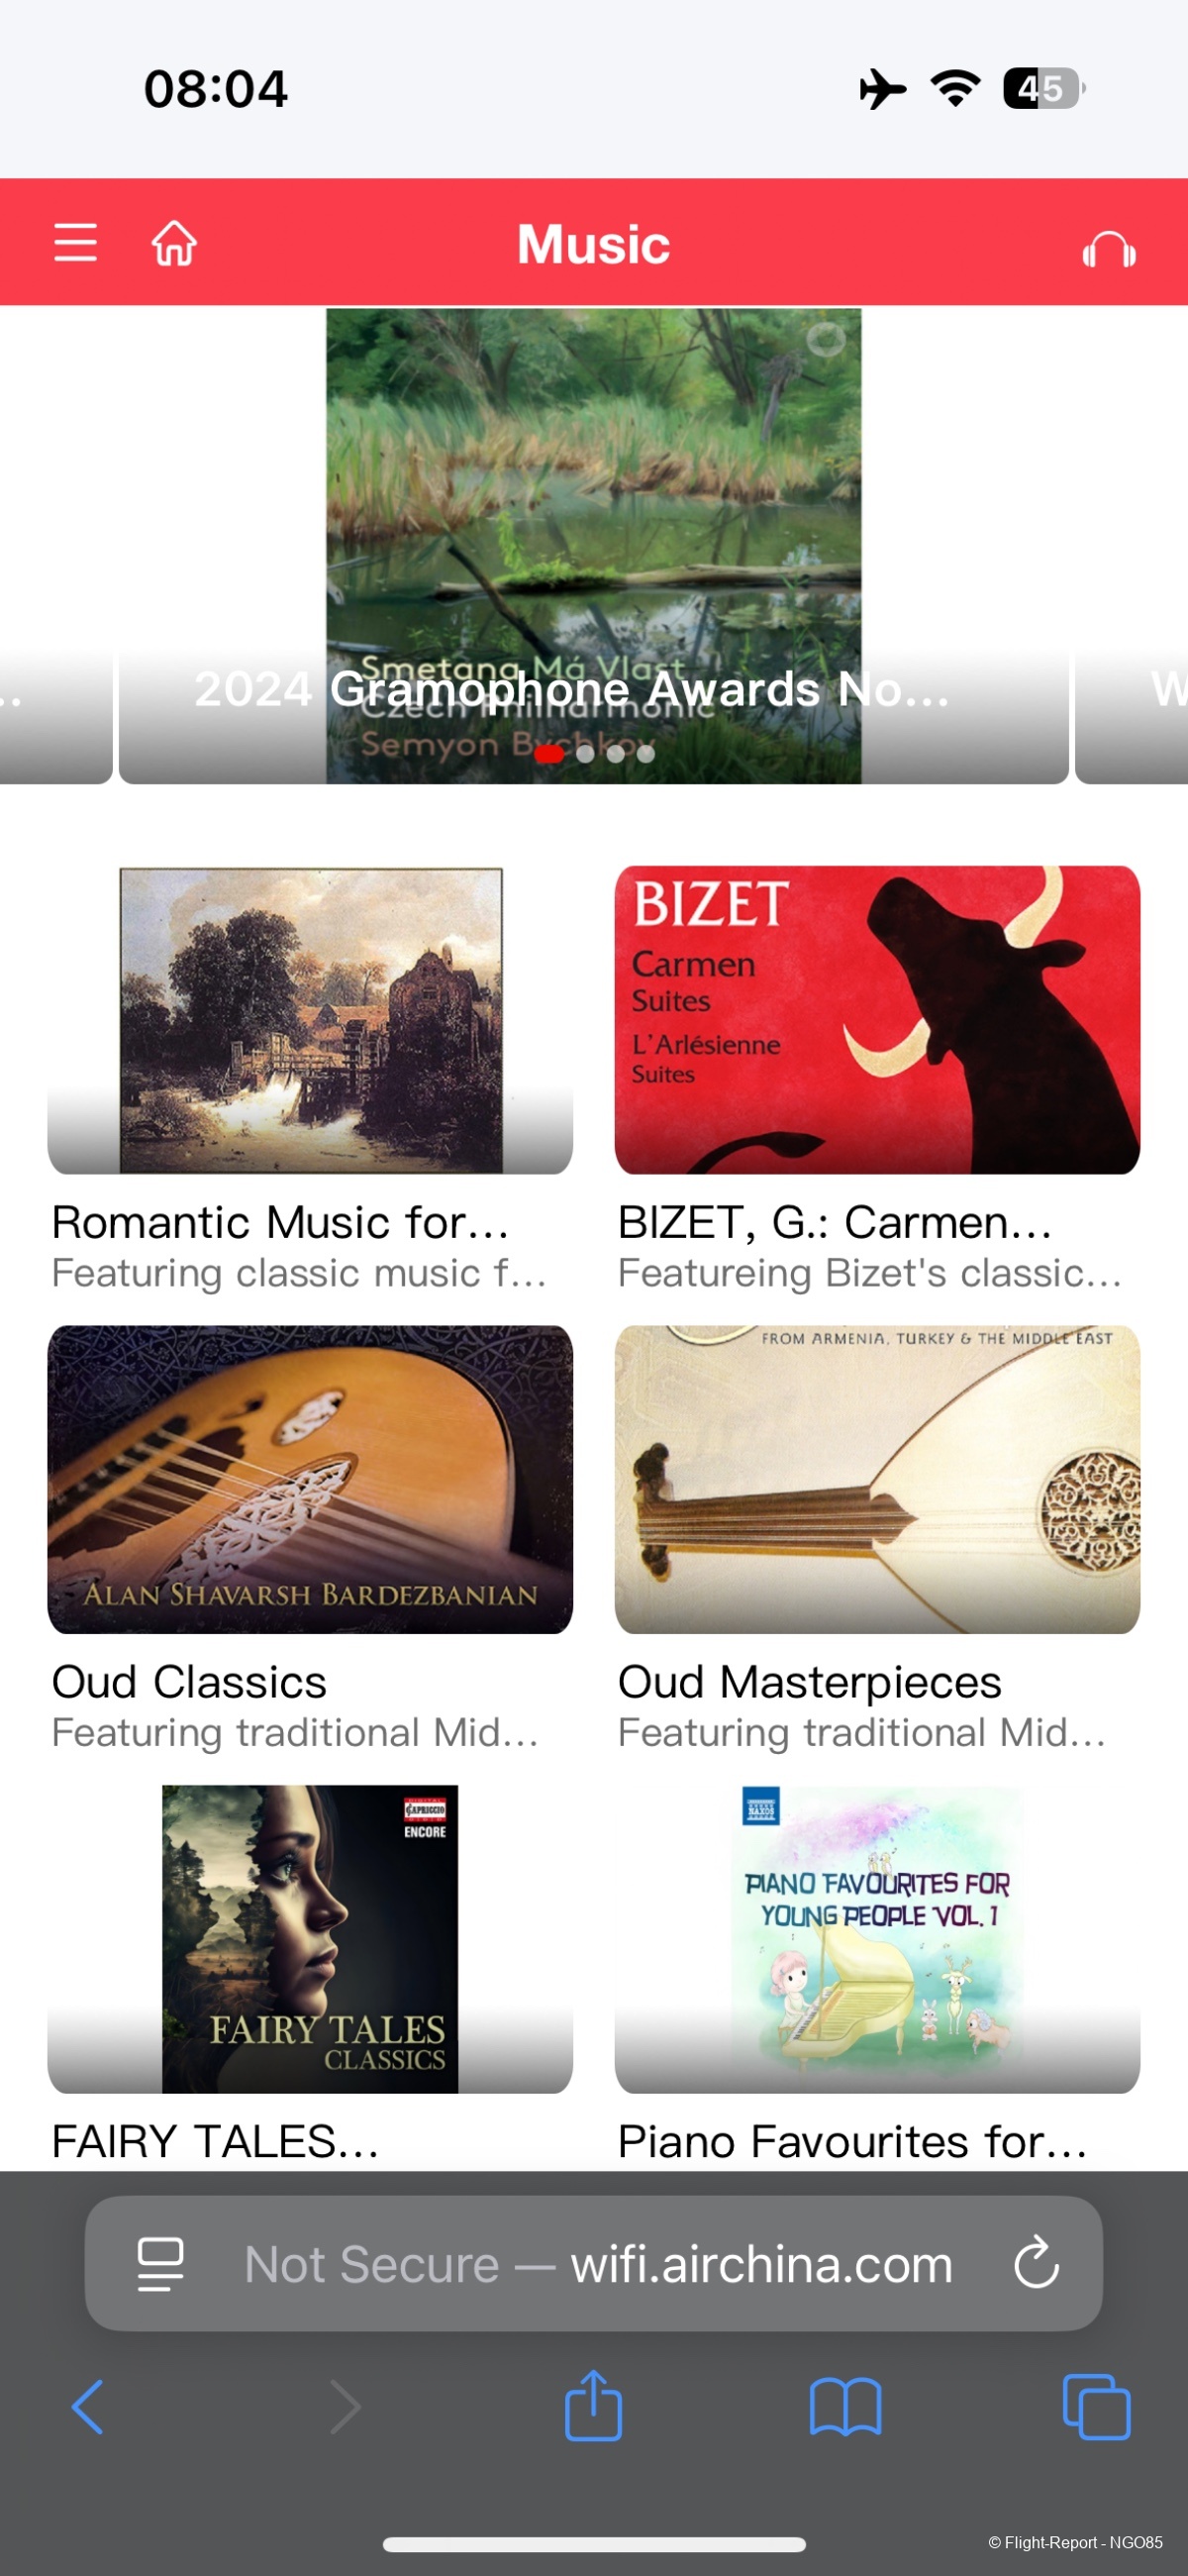
Task: Select the second carousel dot
Action: (x=585, y=754)
